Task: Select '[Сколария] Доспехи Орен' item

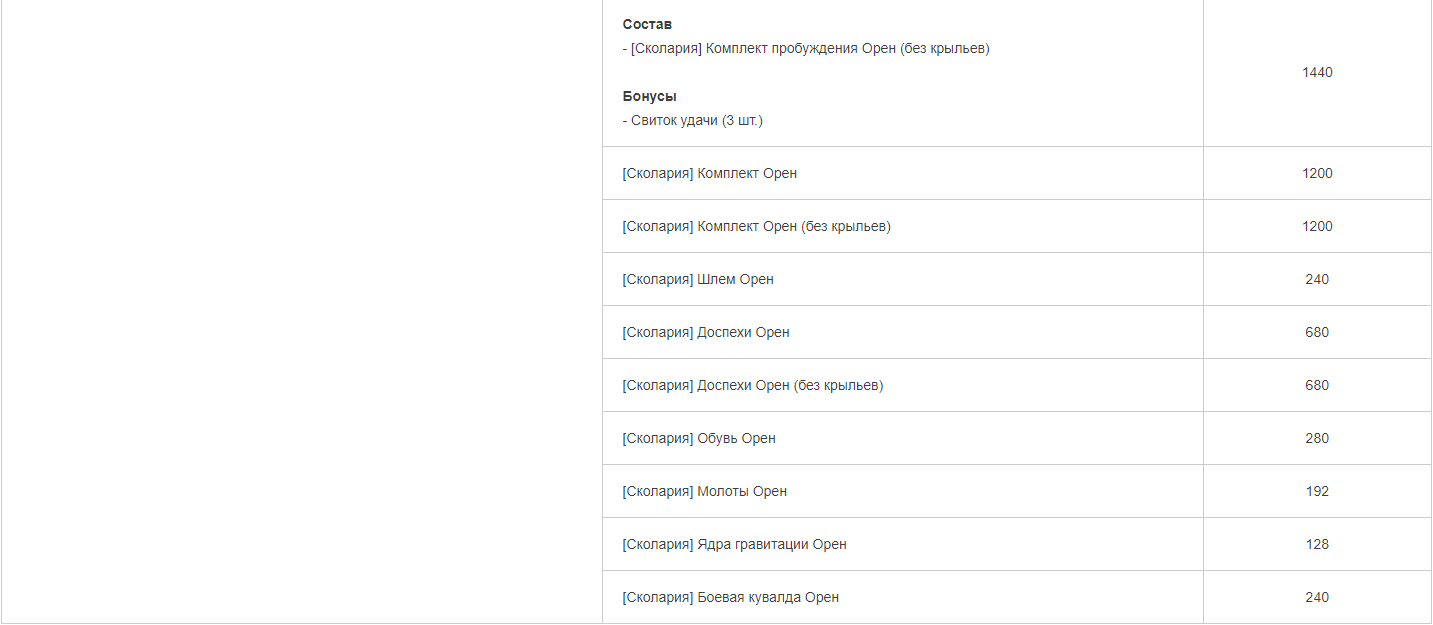Action: pos(706,332)
